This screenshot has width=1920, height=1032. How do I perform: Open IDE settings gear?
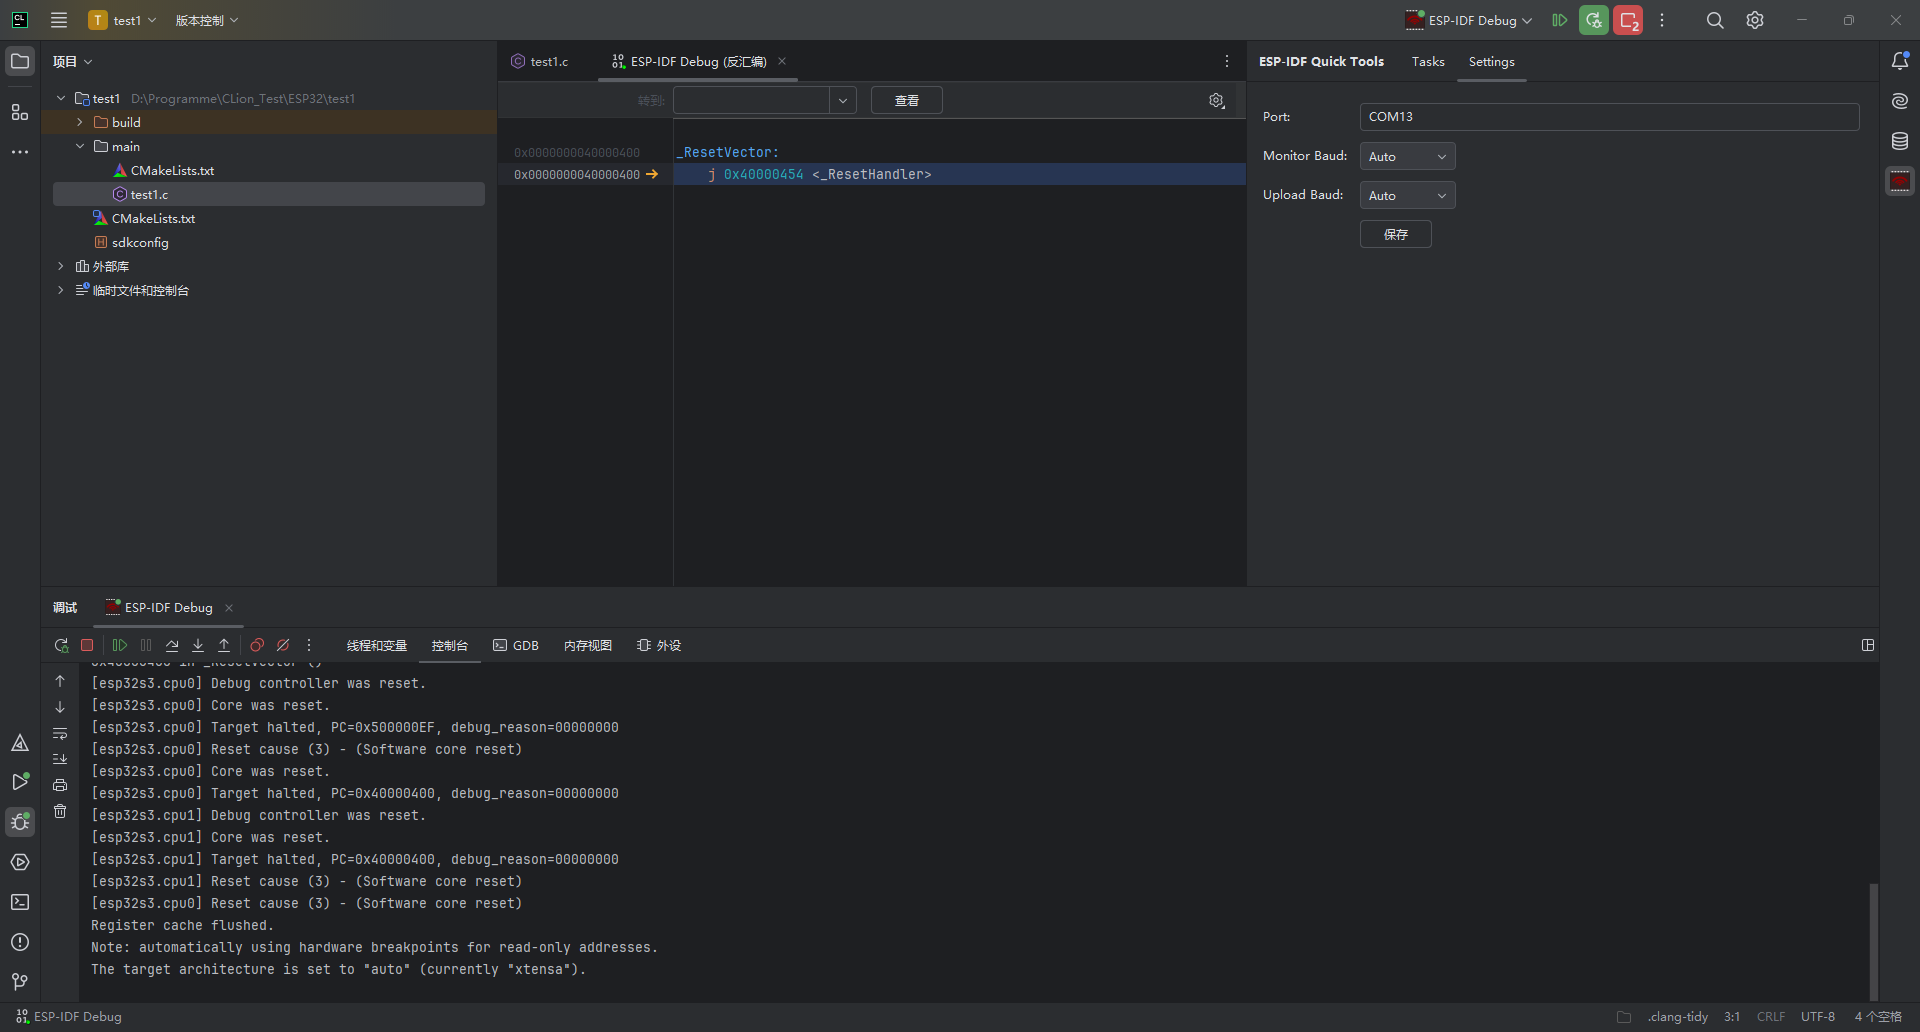click(x=1755, y=20)
